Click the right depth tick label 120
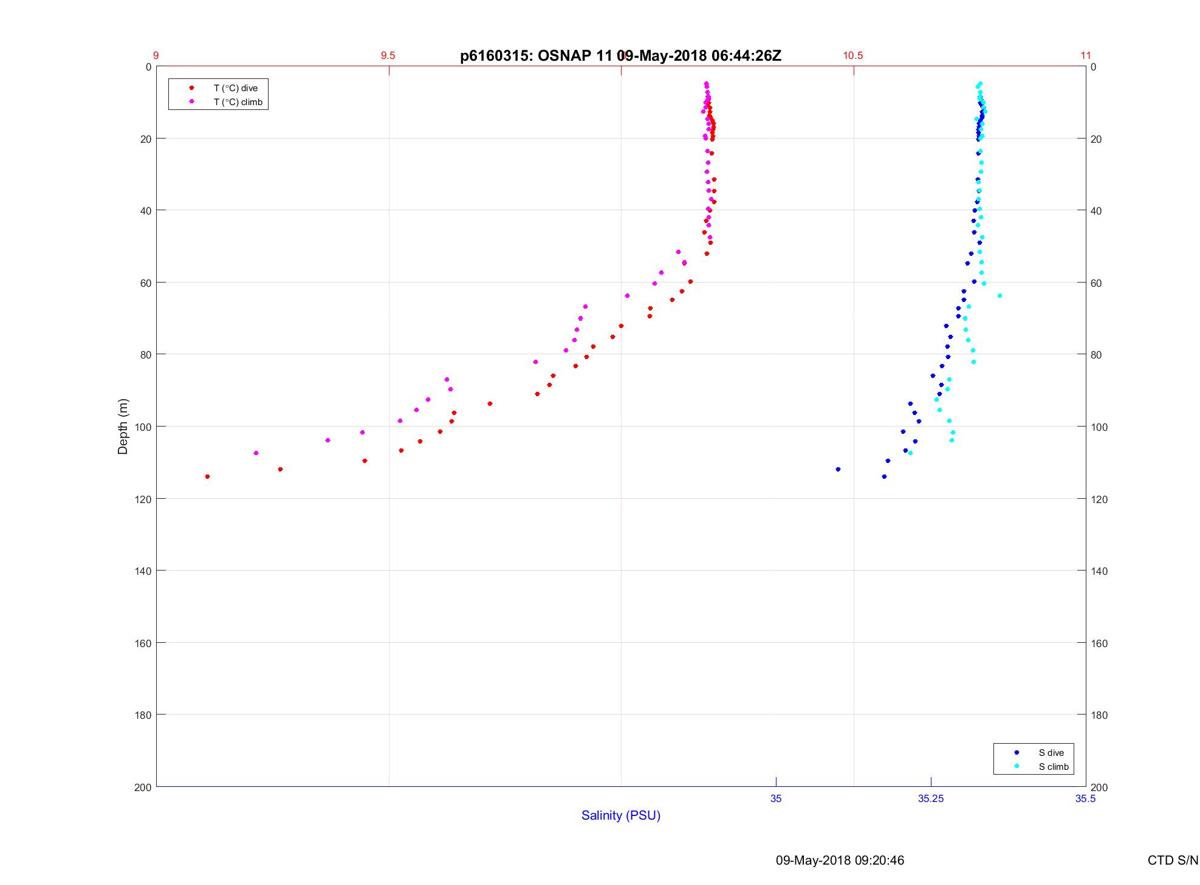This screenshot has height=885, width=1200. [x=1100, y=499]
